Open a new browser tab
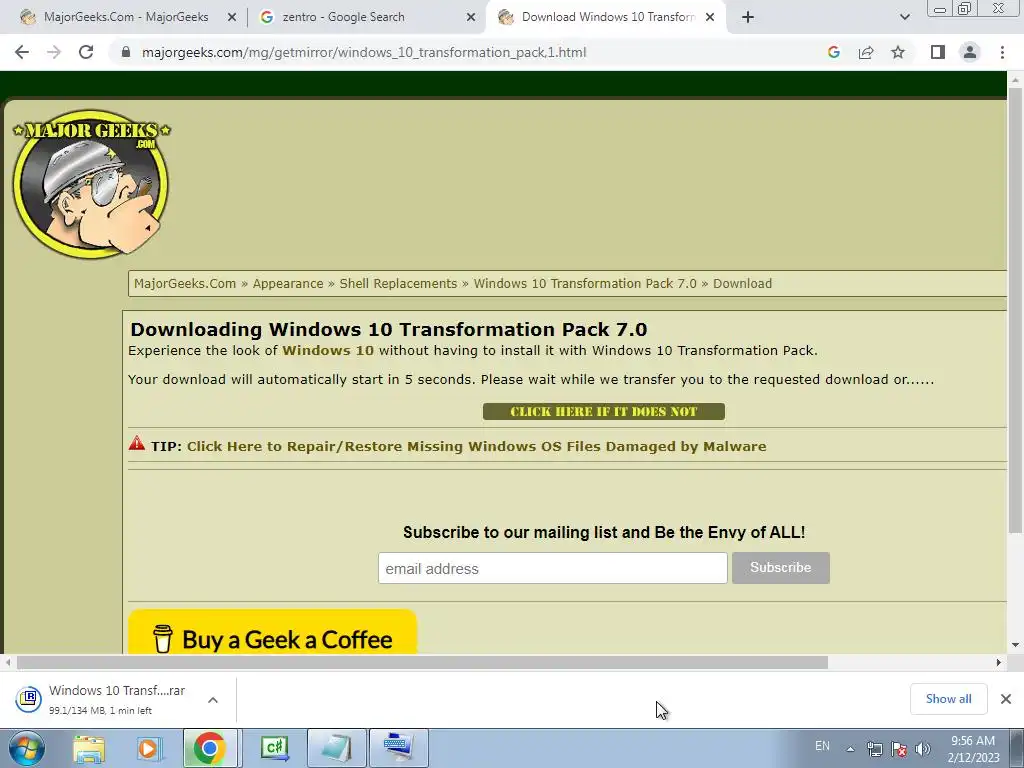The height and width of the screenshot is (768, 1024). [748, 18]
